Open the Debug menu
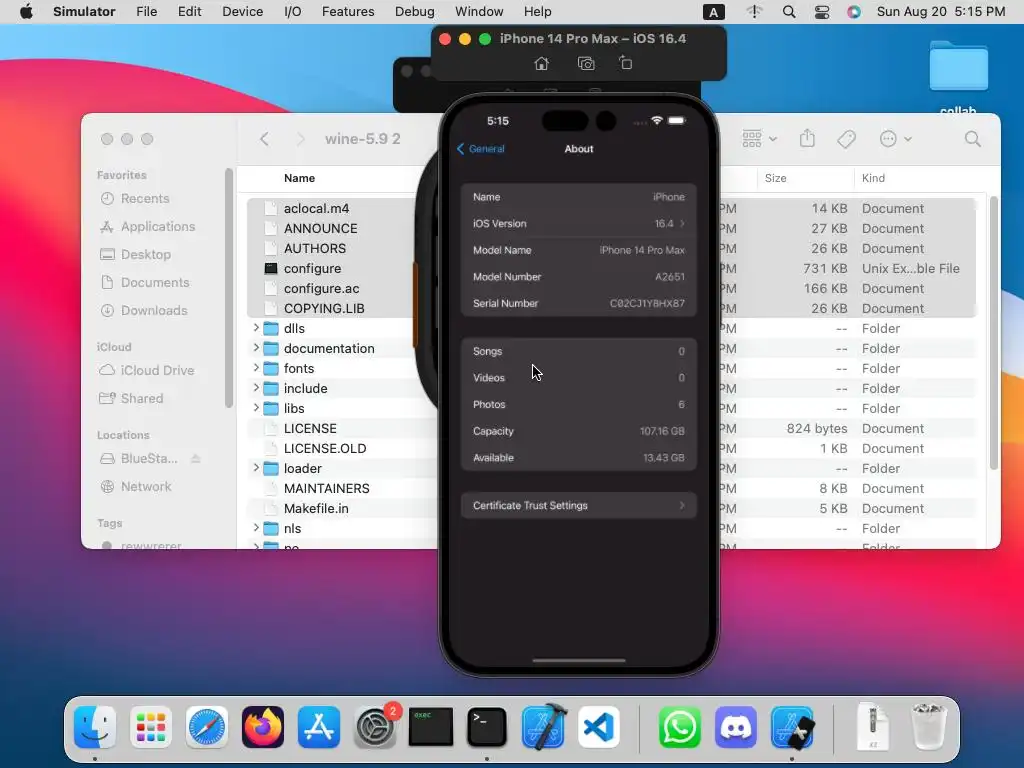 [415, 12]
